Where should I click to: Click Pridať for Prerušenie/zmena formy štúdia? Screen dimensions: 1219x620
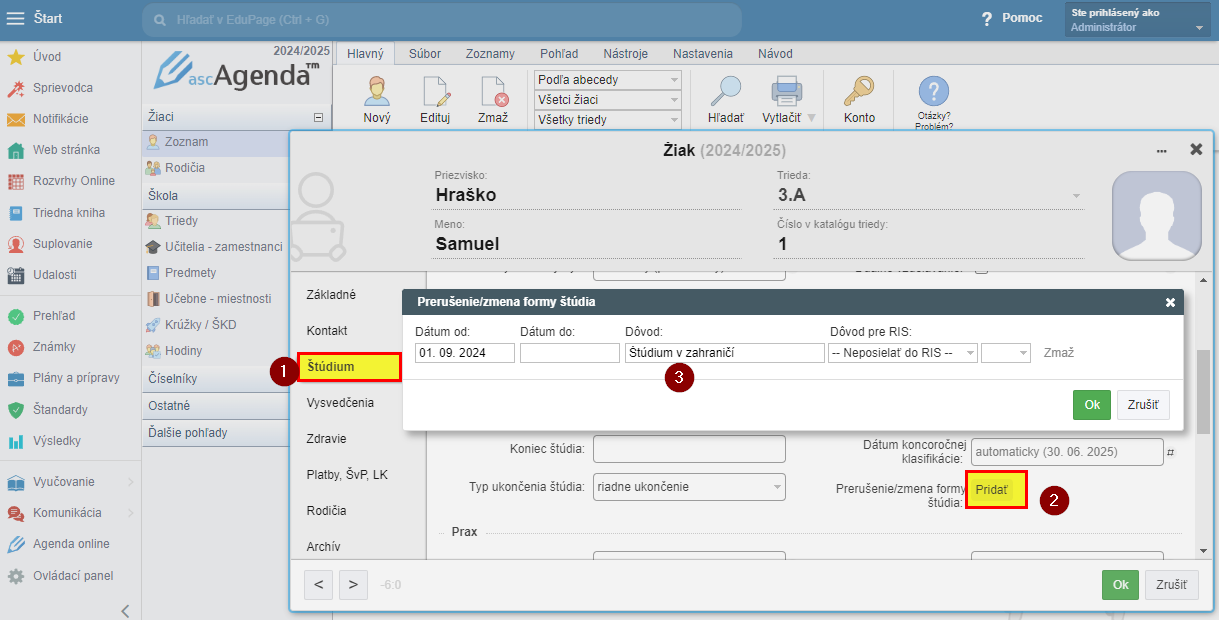pyautogui.click(x=992, y=490)
